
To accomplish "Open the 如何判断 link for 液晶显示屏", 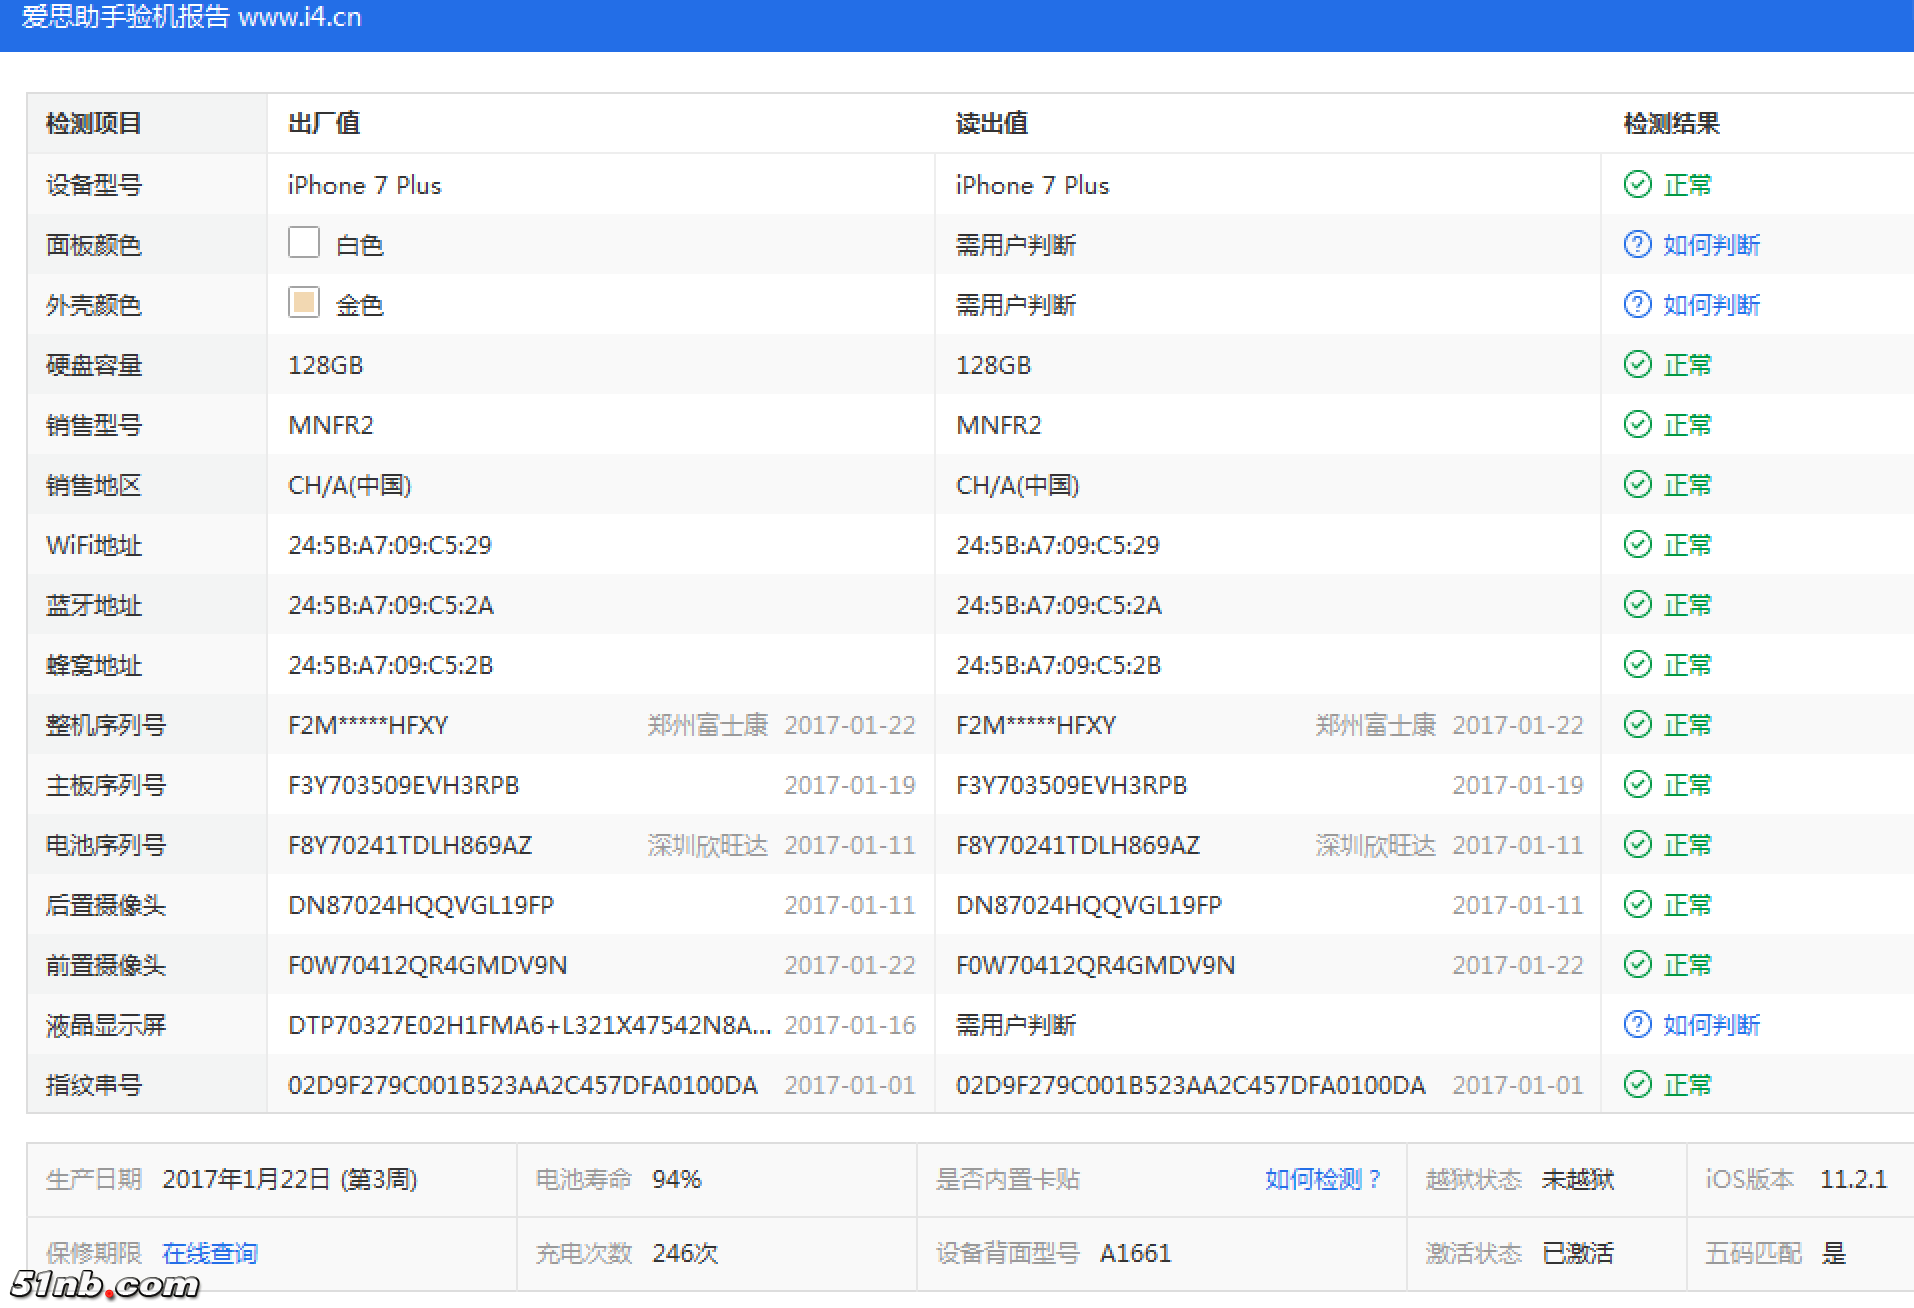I will [1710, 1025].
